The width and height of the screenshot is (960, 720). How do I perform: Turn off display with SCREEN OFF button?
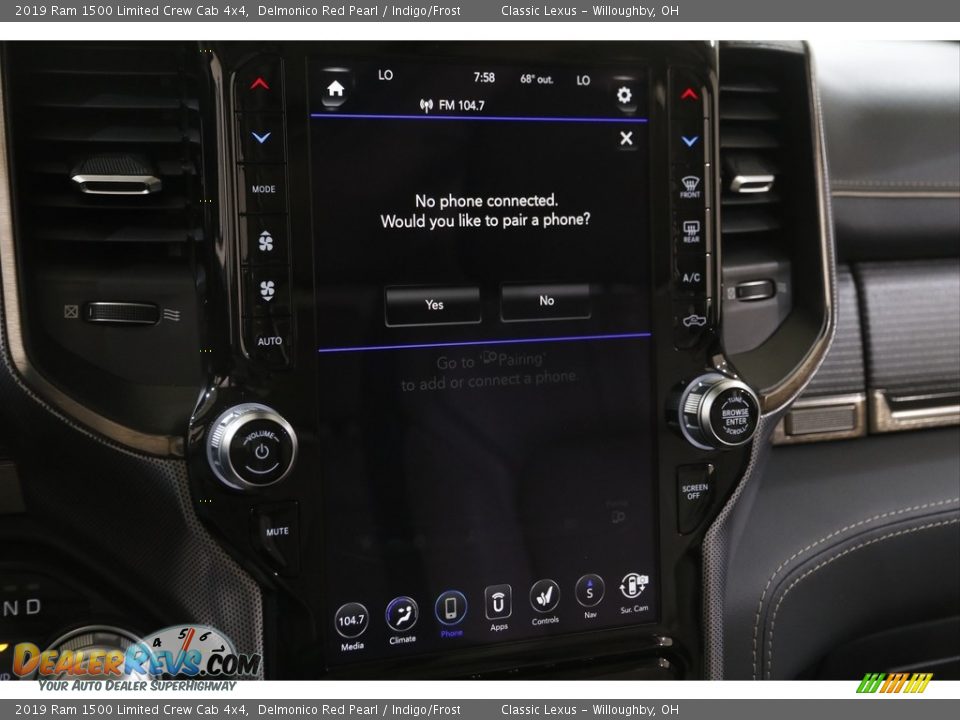point(695,491)
